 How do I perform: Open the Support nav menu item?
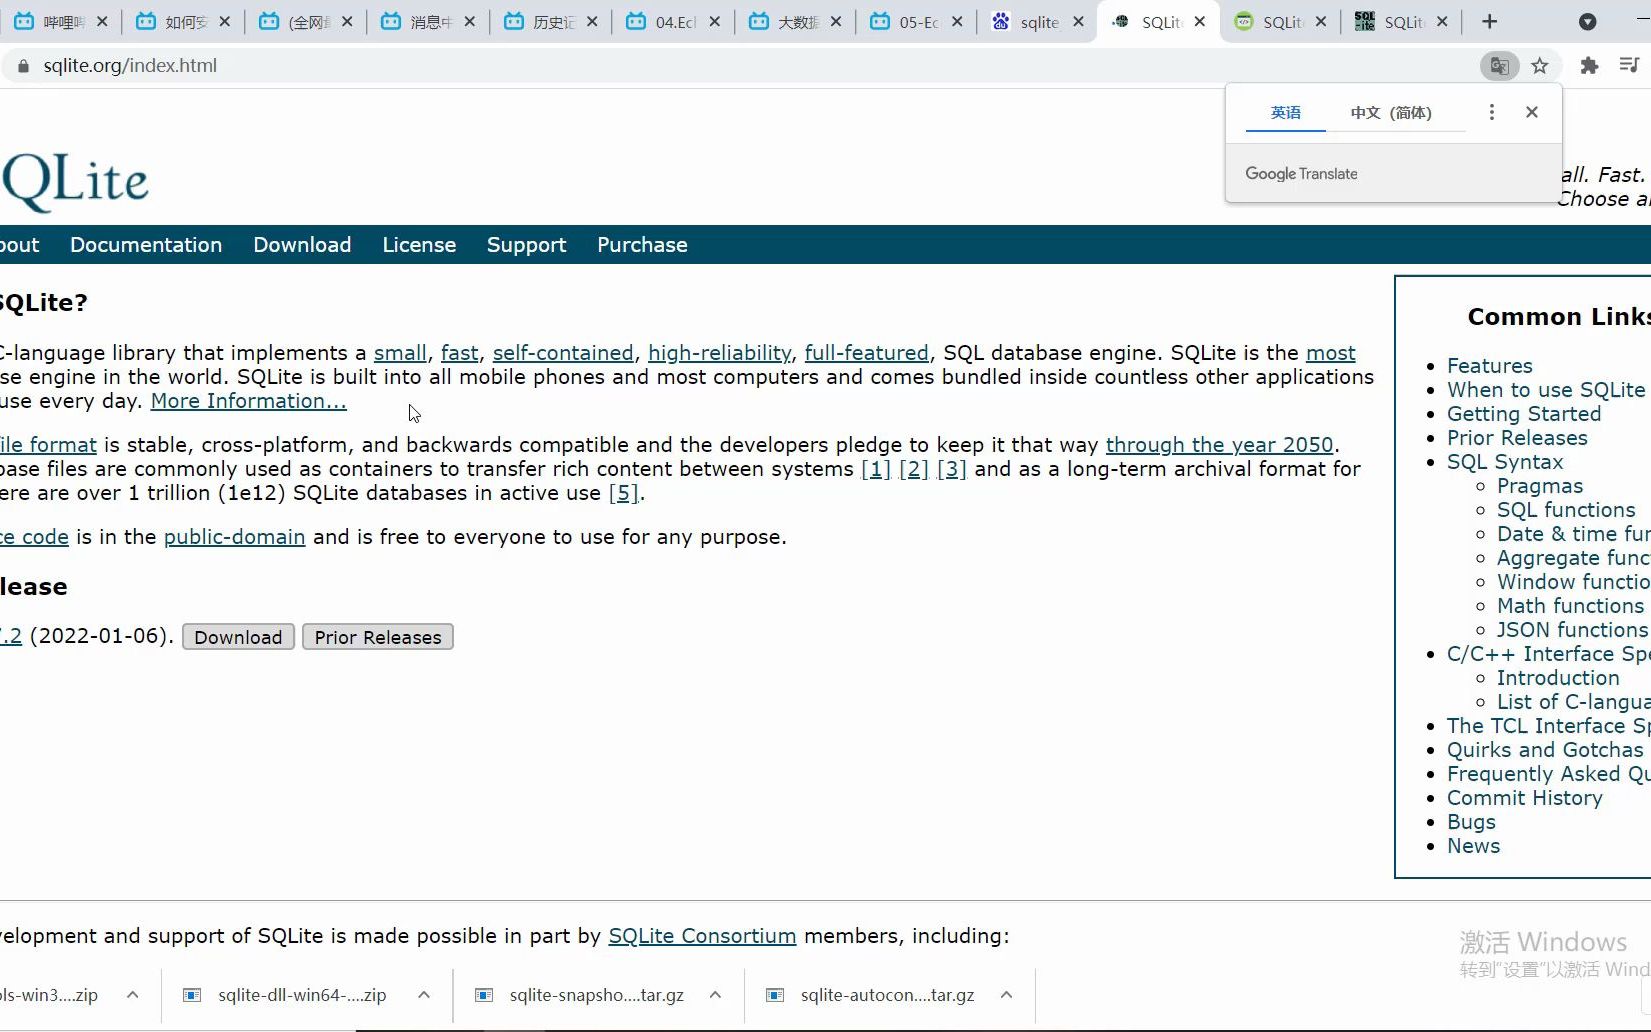tap(526, 245)
